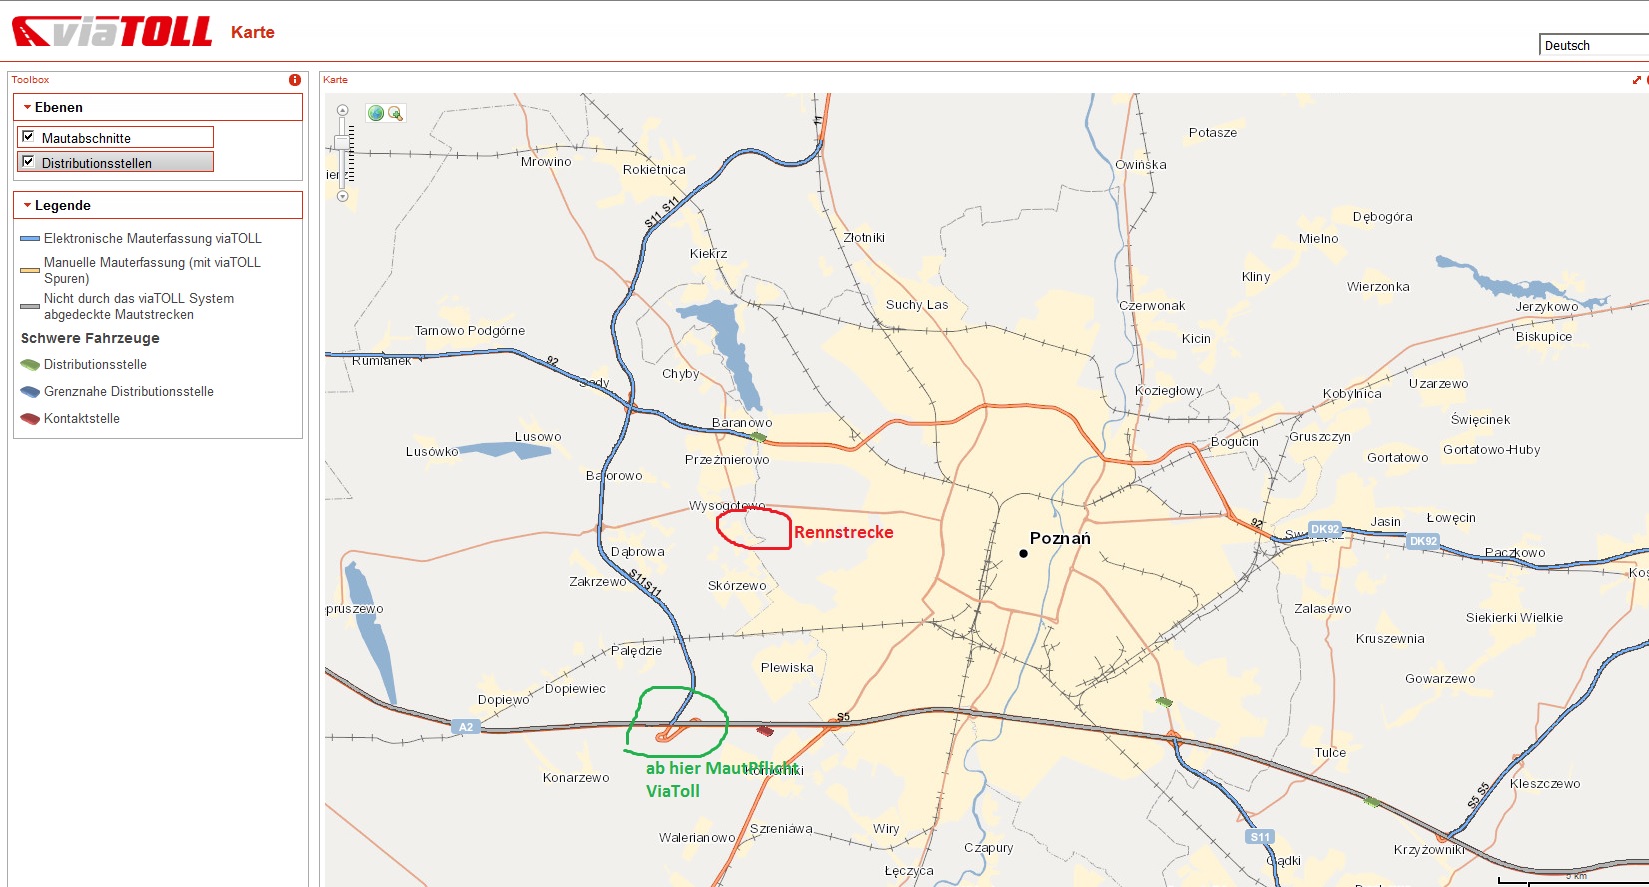Click the globe full-extent map icon
Viewport: 1649px width, 887px height.
point(376,114)
